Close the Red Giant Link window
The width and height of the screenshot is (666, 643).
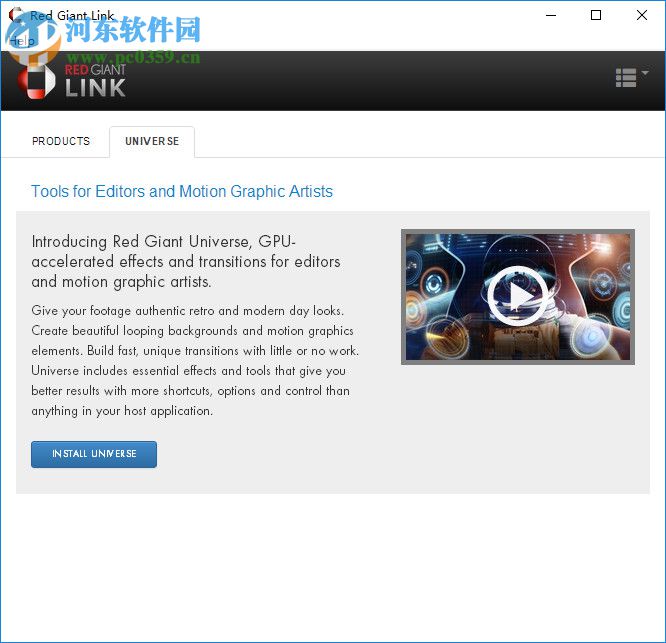[642, 15]
